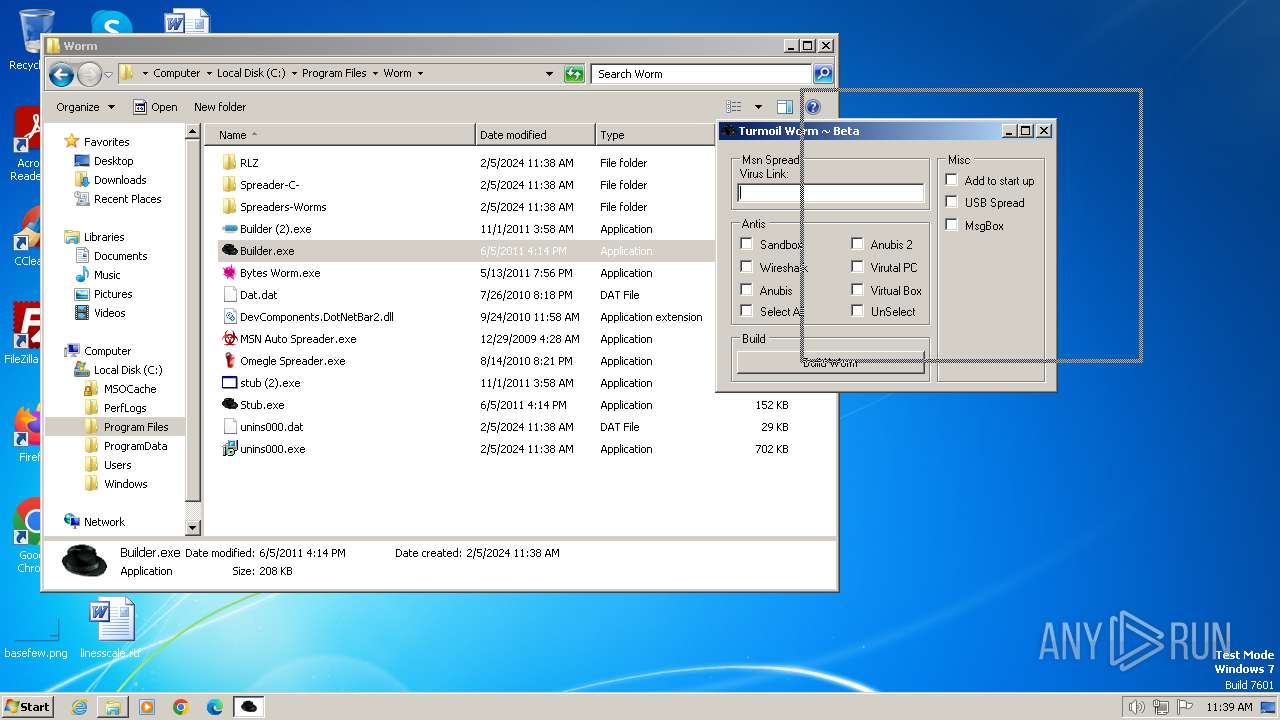Click the Start button
This screenshot has height=720, width=1280.
[28, 707]
